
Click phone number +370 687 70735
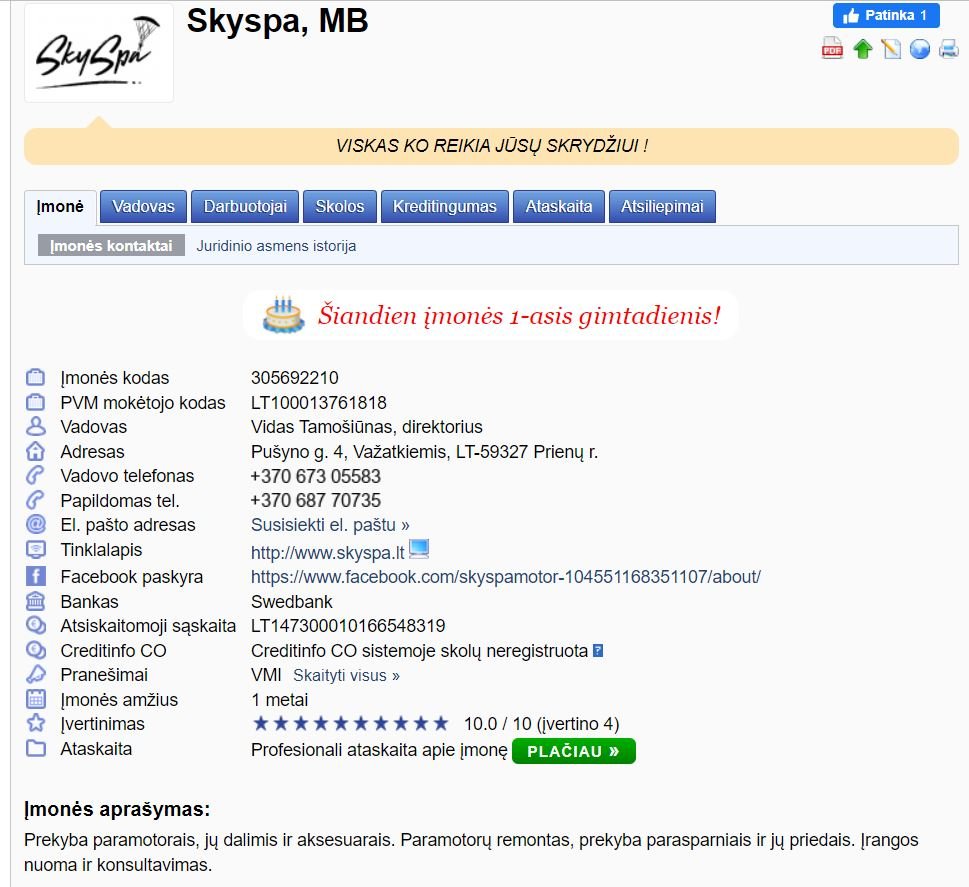(315, 501)
